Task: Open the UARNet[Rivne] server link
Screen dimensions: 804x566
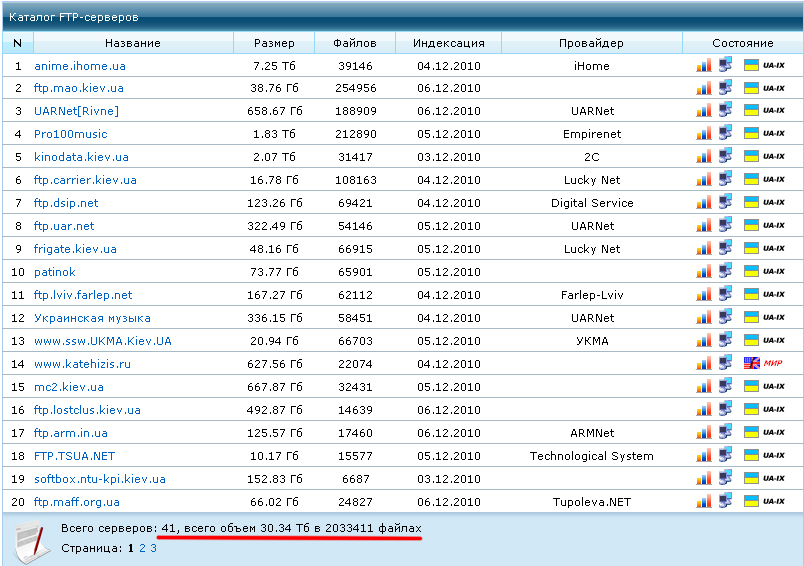Action: pos(76,111)
